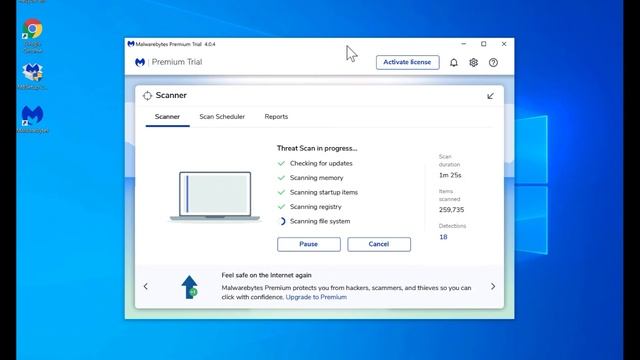Click 'Checking for updates' step
This screenshot has height=360, width=640.
pos(321,163)
